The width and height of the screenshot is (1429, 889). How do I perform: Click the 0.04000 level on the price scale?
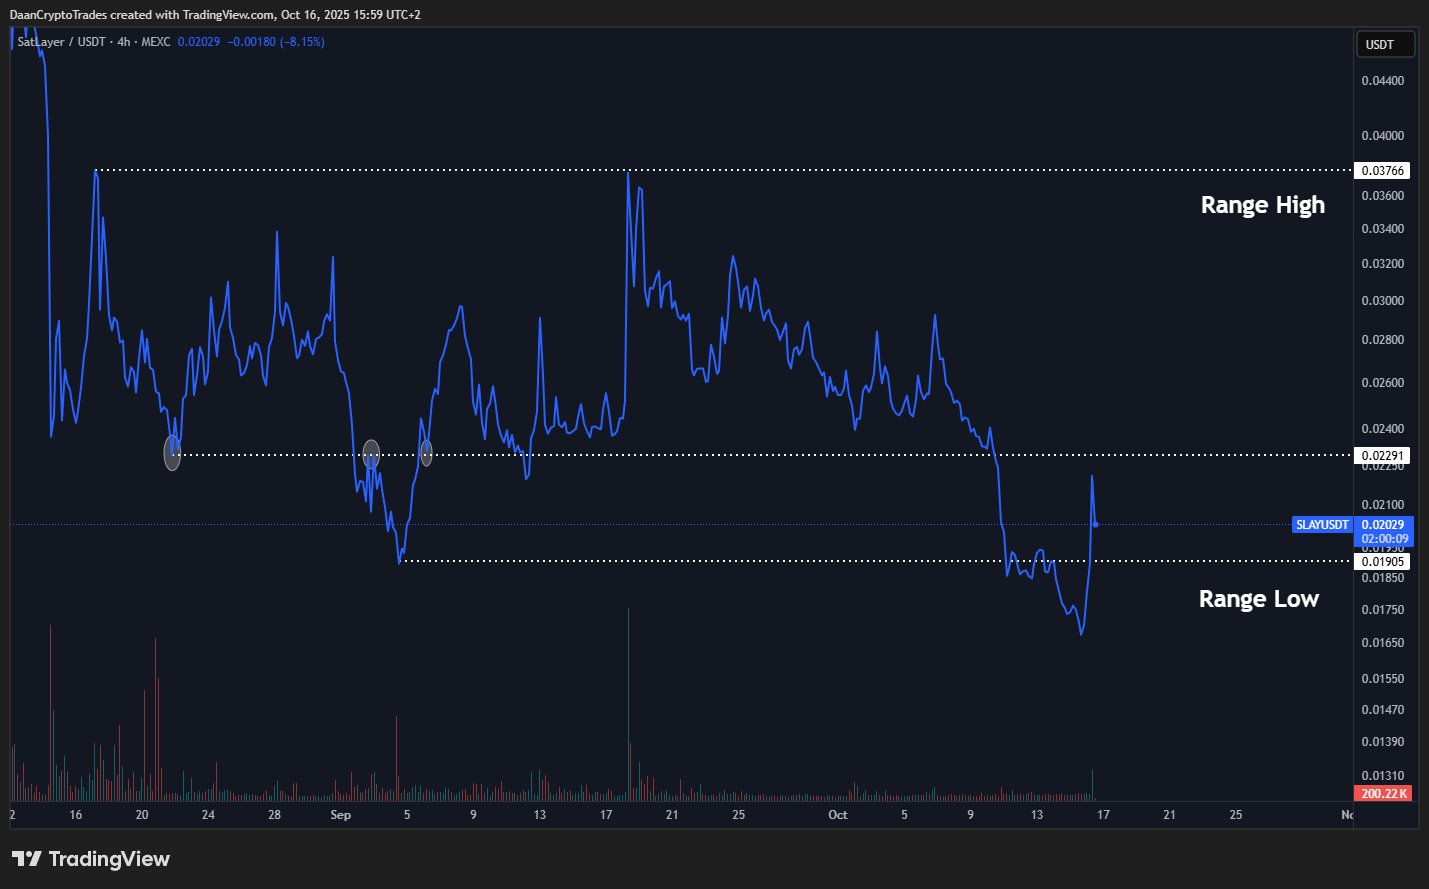(x=1382, y=136)
